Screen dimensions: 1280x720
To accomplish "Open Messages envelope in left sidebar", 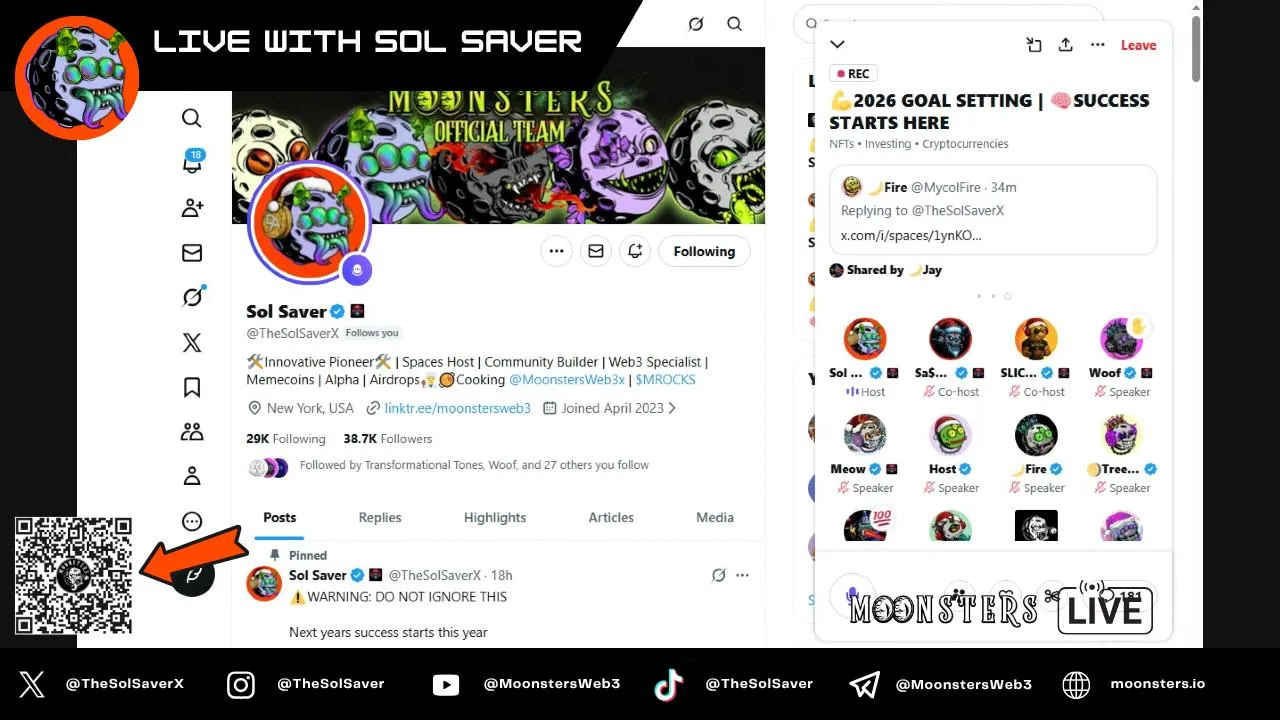I will 192,253.
